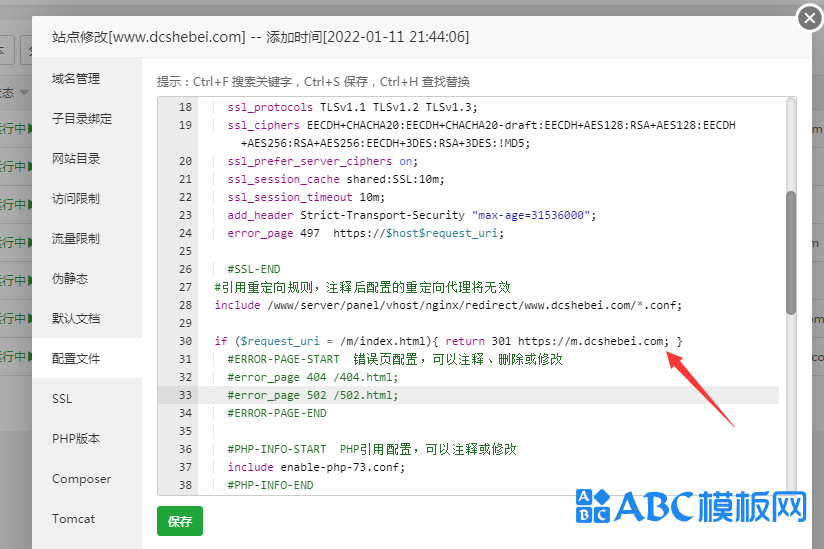824x549 pixels.
Task: Select the 配置文件 tab
Action: (76, 358)
